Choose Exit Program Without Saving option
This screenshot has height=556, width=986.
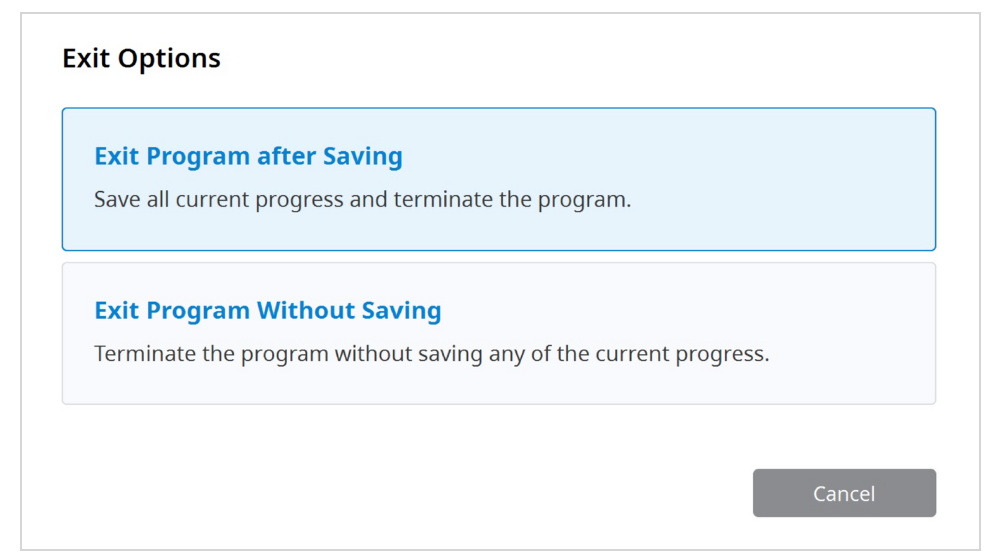point(499,333)
